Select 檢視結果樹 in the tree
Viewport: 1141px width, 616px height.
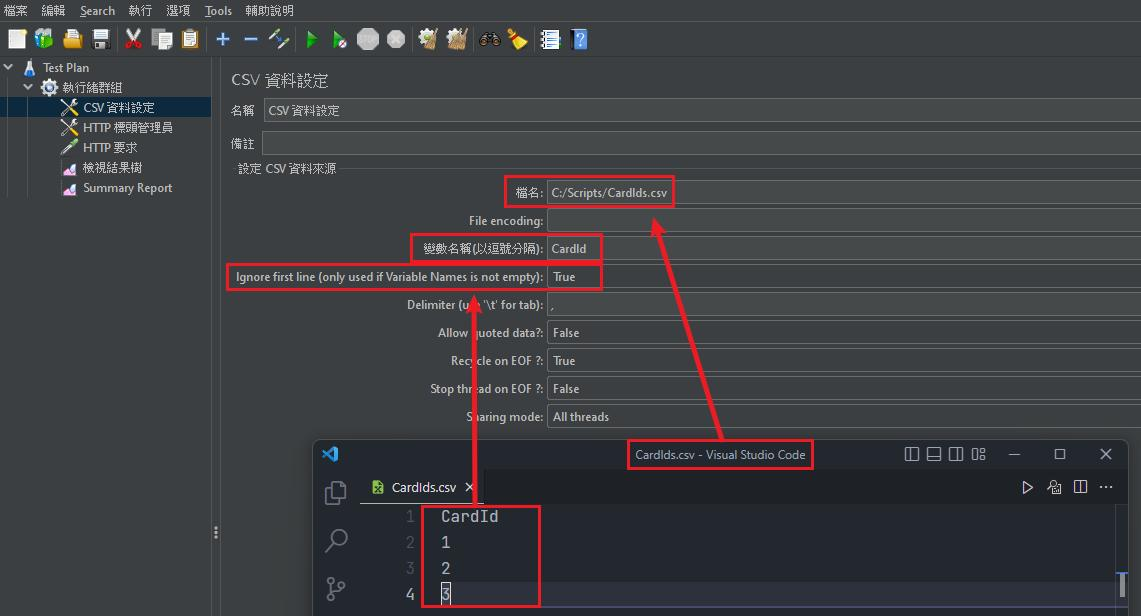[112, 167]
